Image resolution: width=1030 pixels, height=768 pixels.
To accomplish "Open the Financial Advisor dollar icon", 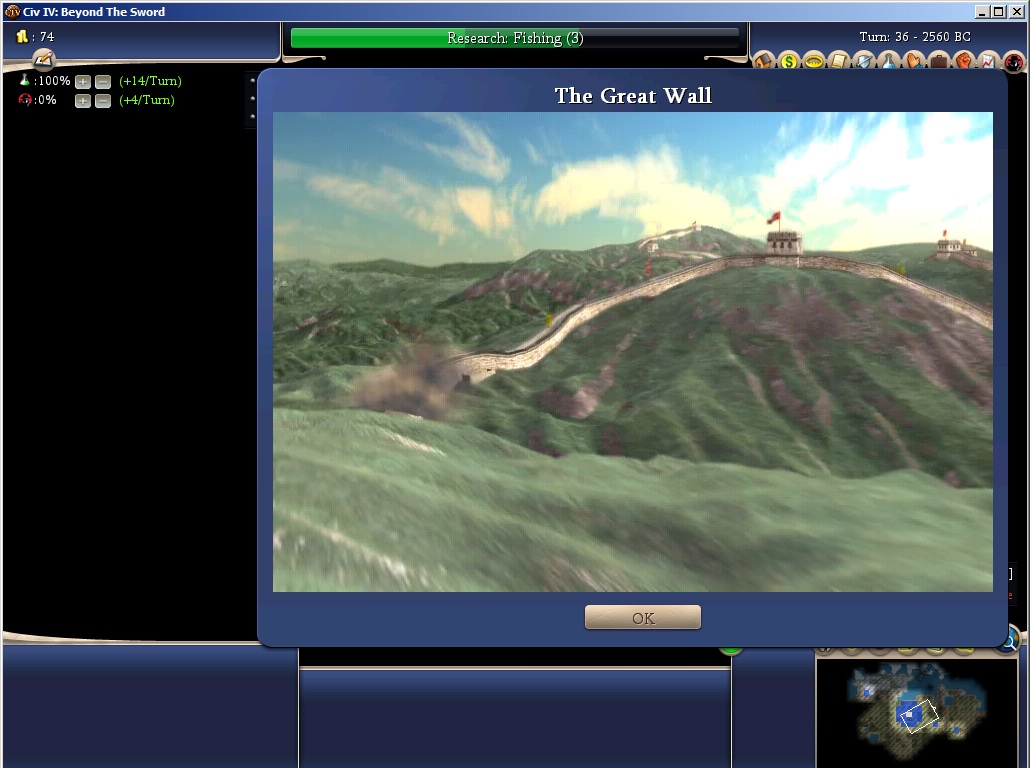I will 789,62.
